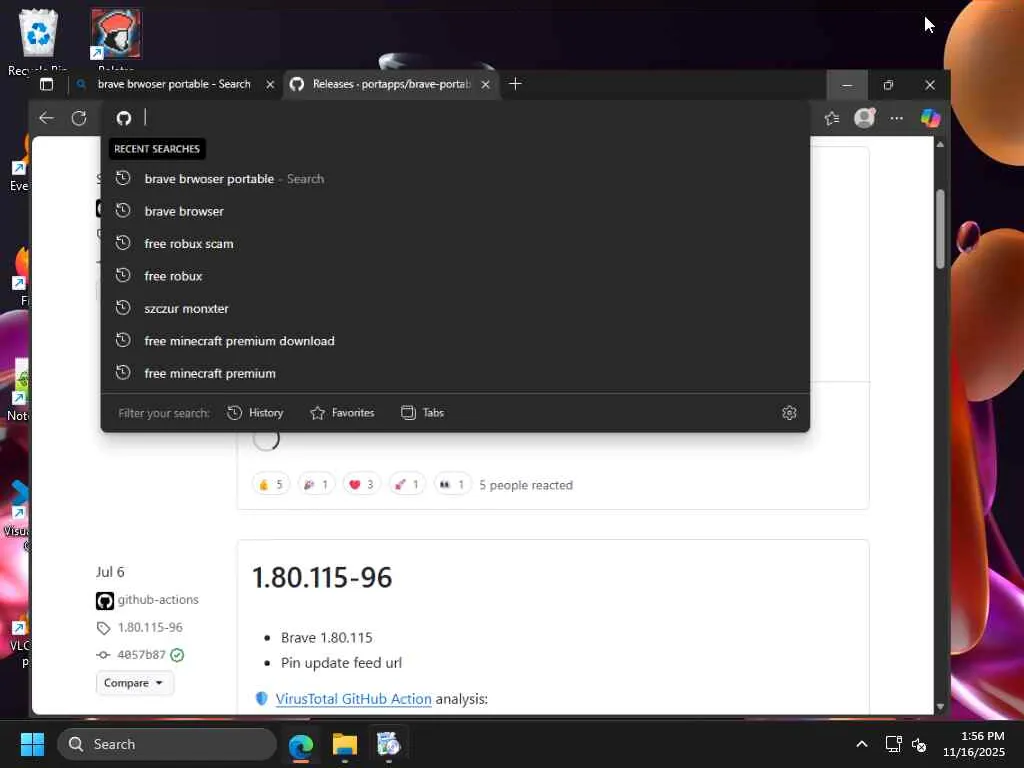Open network status tray icon
This screenshot has width=1024, height=768.
pos(893,744)
